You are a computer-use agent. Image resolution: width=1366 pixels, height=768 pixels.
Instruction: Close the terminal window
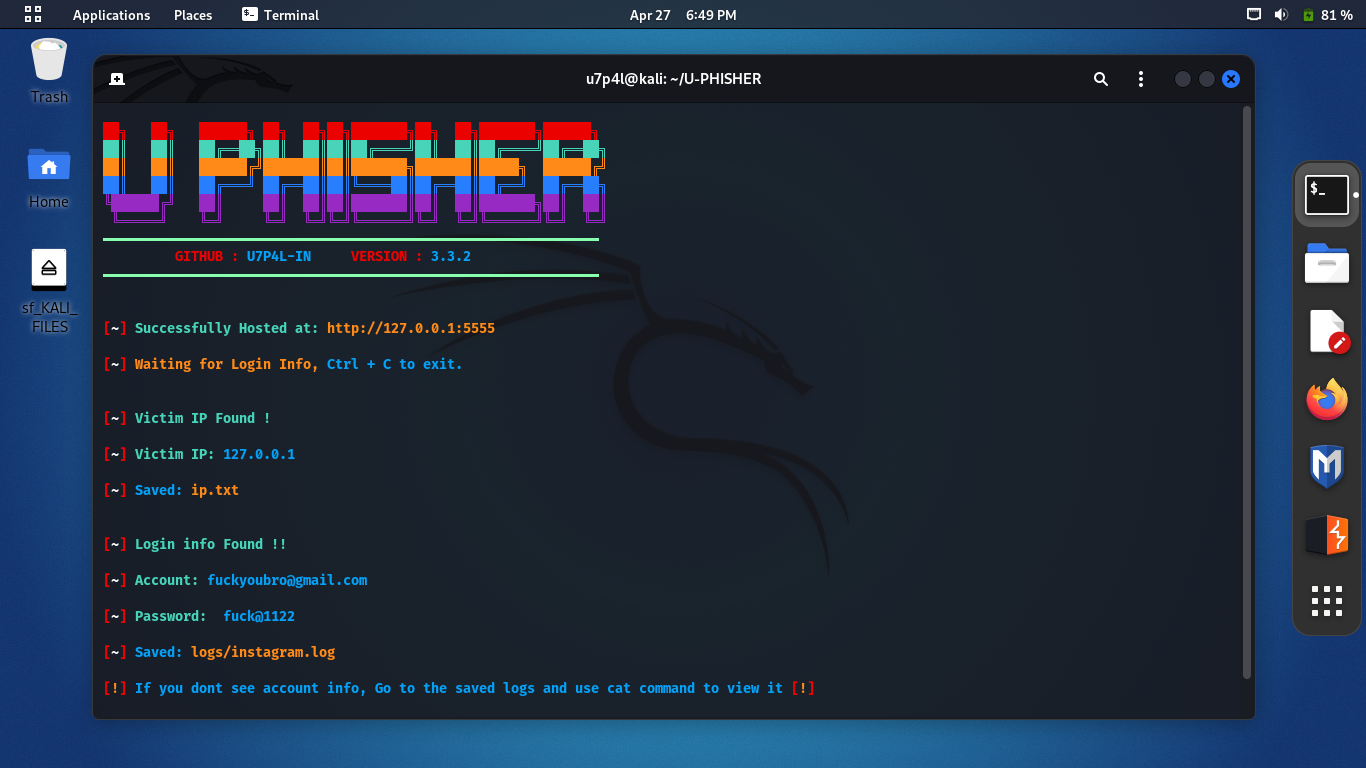(1231, 79)
